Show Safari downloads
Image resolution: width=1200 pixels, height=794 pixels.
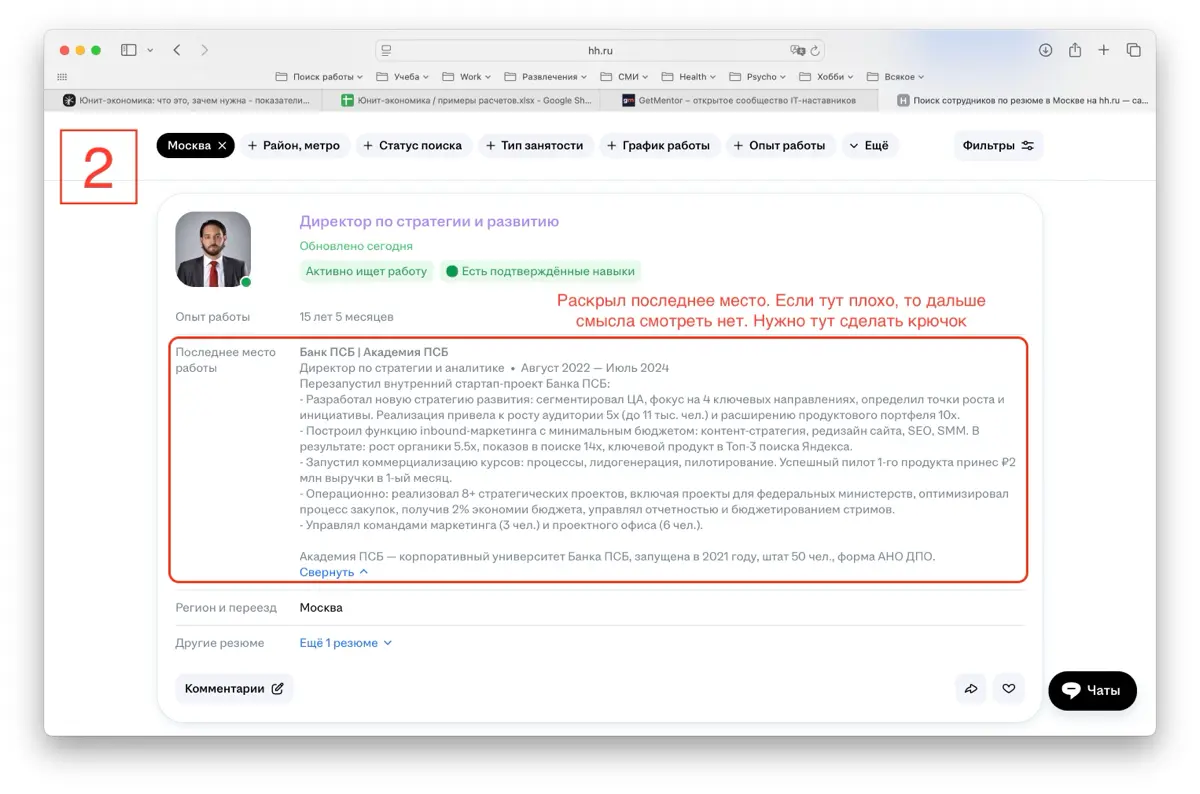(x=1045, y=50)
